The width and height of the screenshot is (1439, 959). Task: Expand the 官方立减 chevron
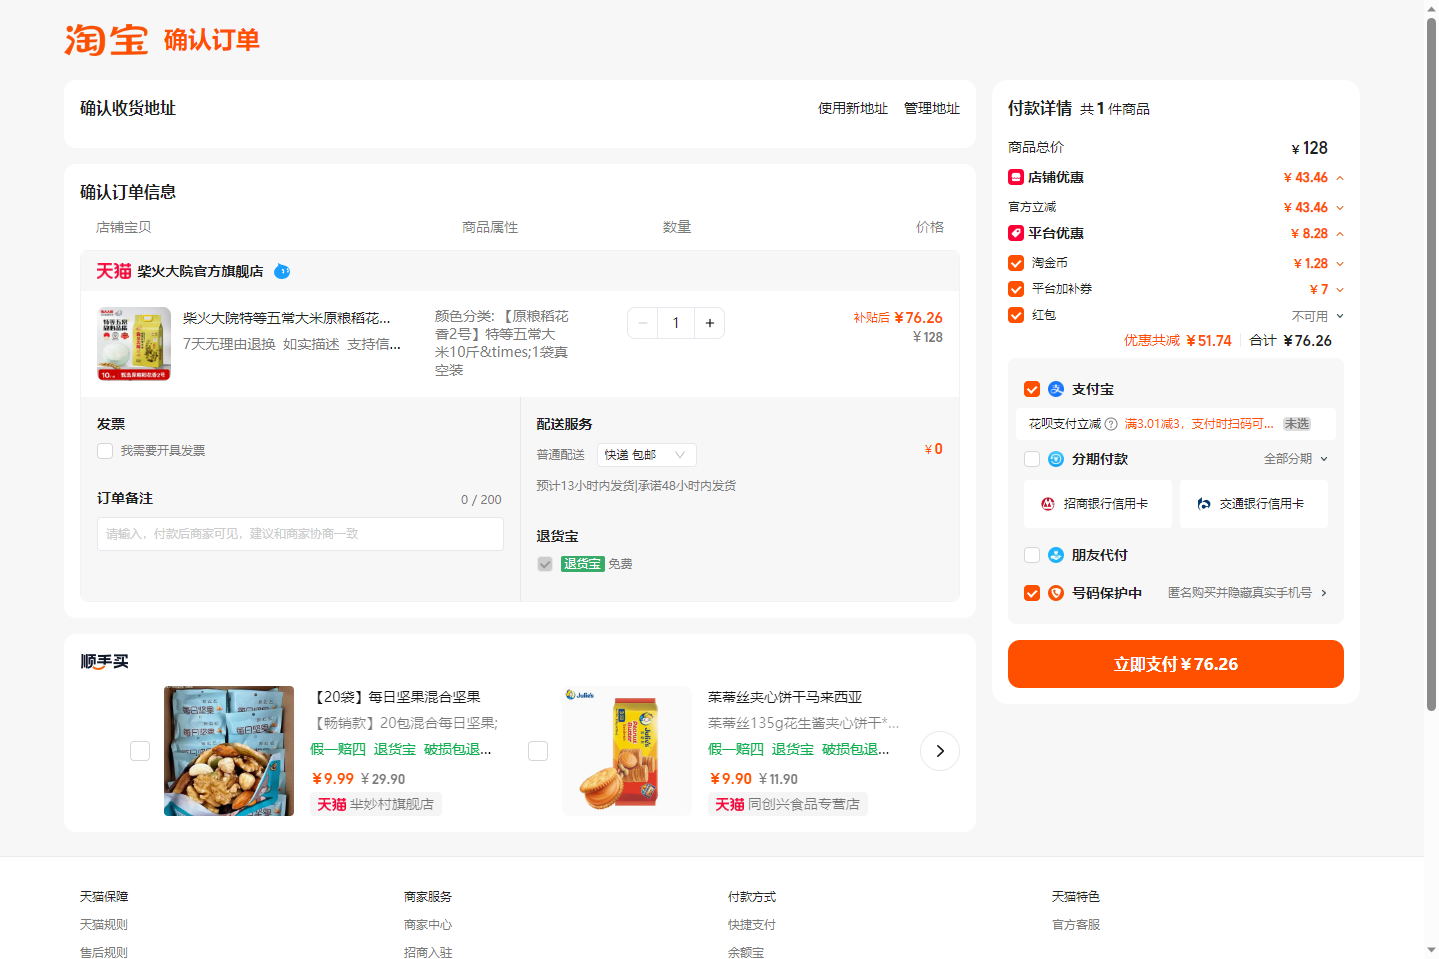(x=1340, y=208)
